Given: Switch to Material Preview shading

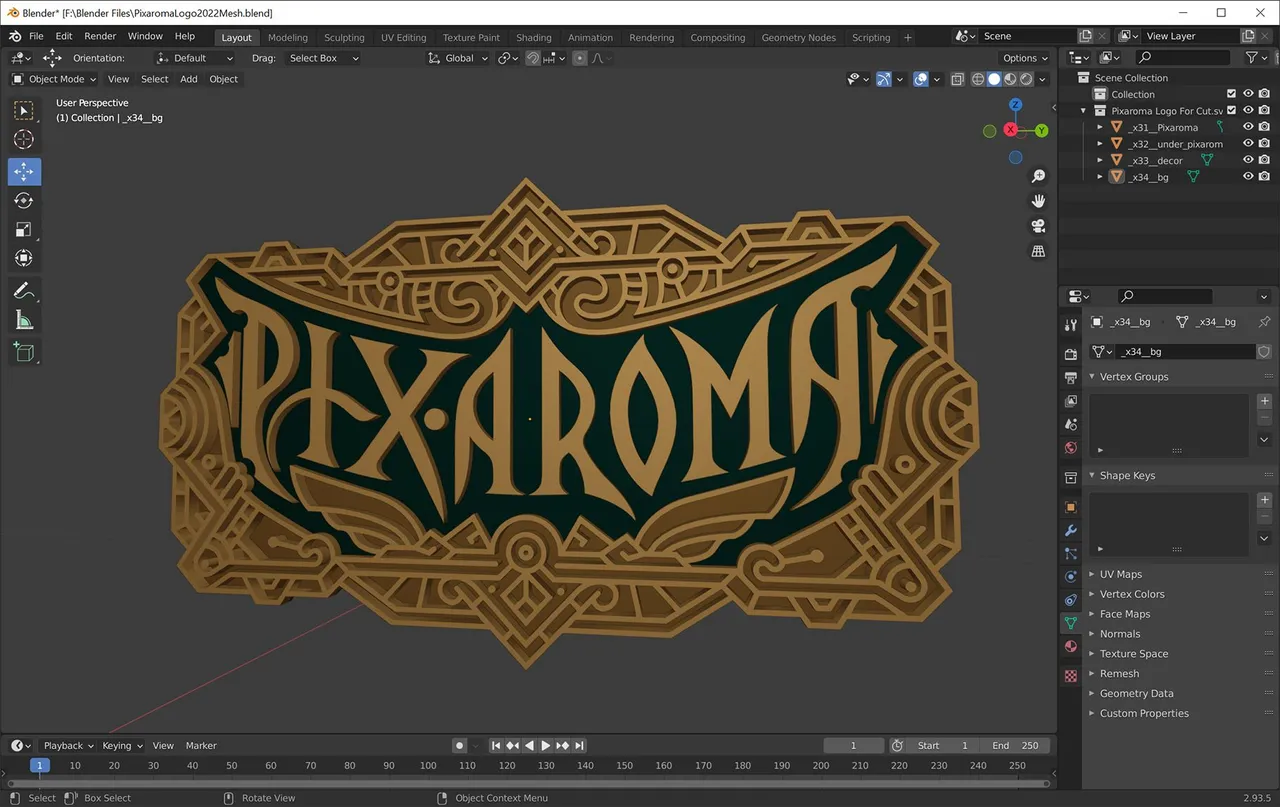Looking at the screenshot, I should tap(1010, 79).
